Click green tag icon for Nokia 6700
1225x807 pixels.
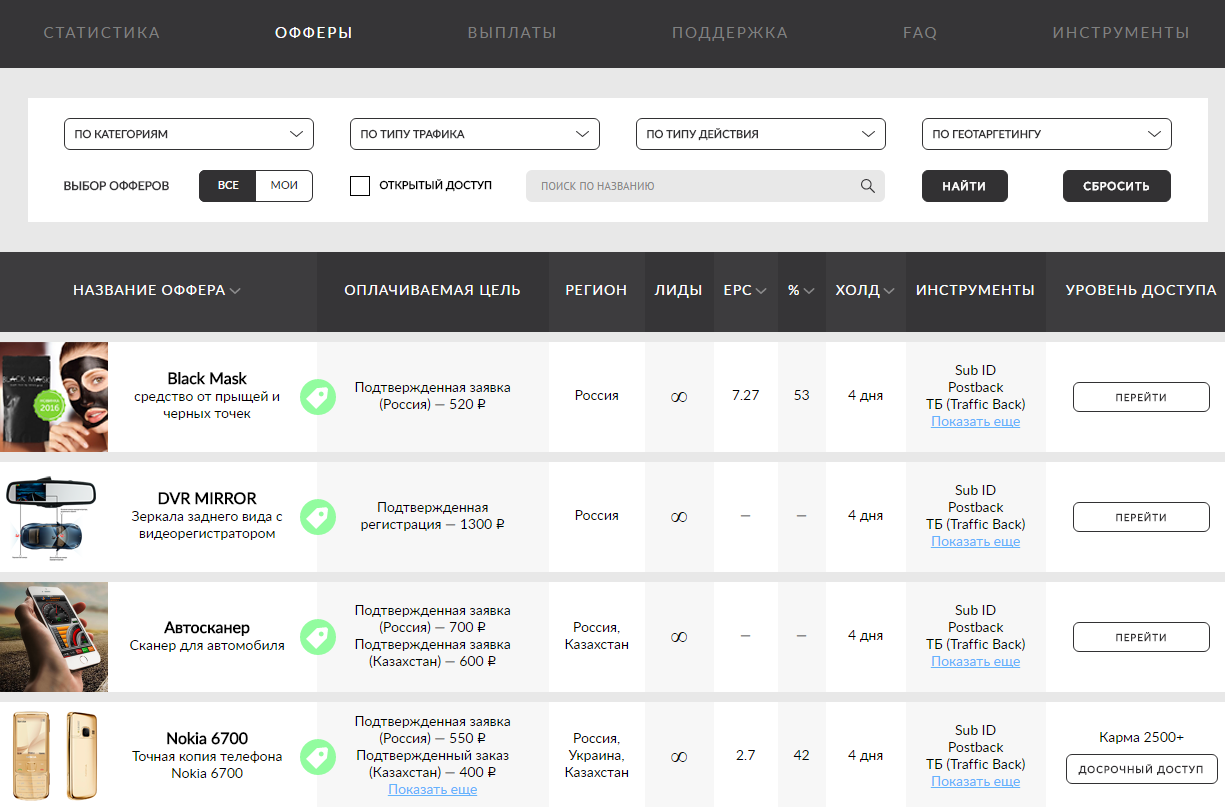click(318, 756)
